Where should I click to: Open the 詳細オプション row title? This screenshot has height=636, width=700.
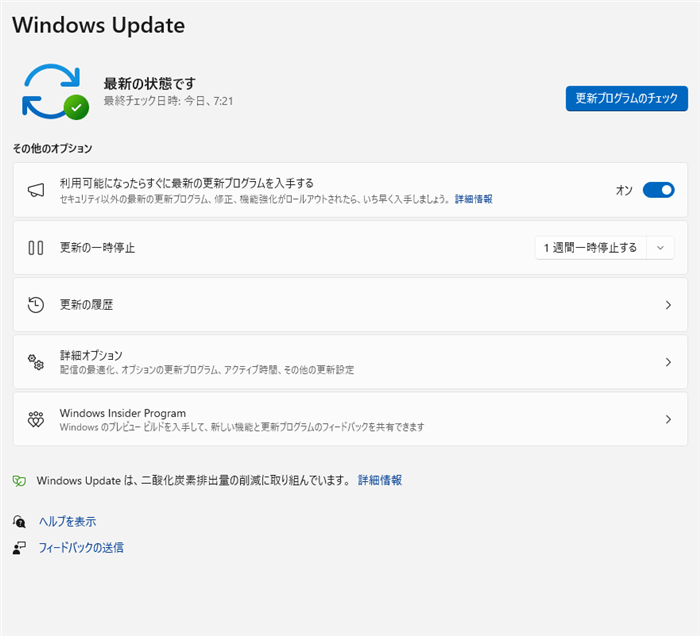(x=91, y=355)
